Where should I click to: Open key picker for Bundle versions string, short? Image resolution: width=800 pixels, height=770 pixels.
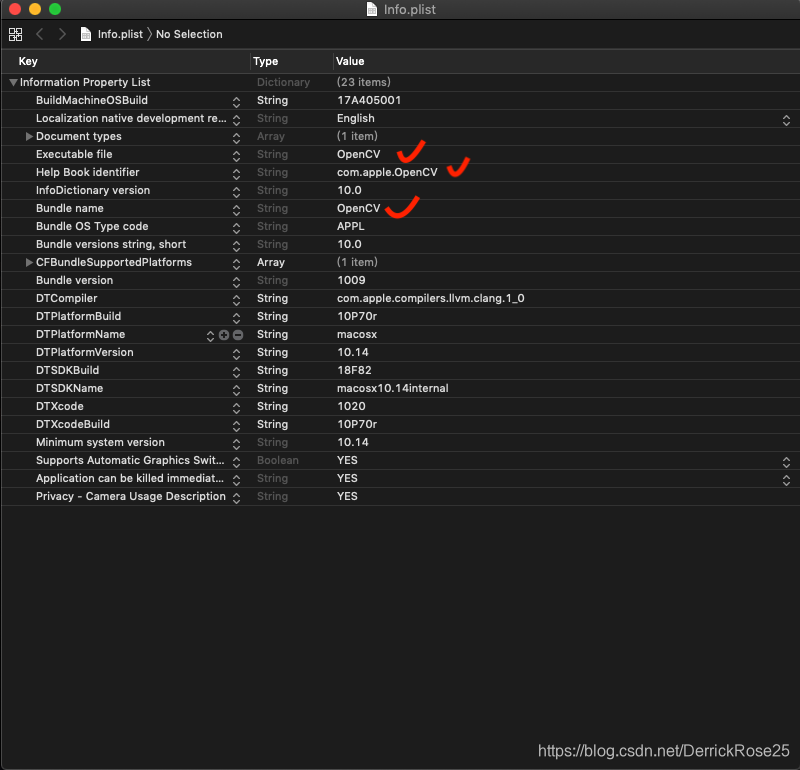tap(236, 246)
